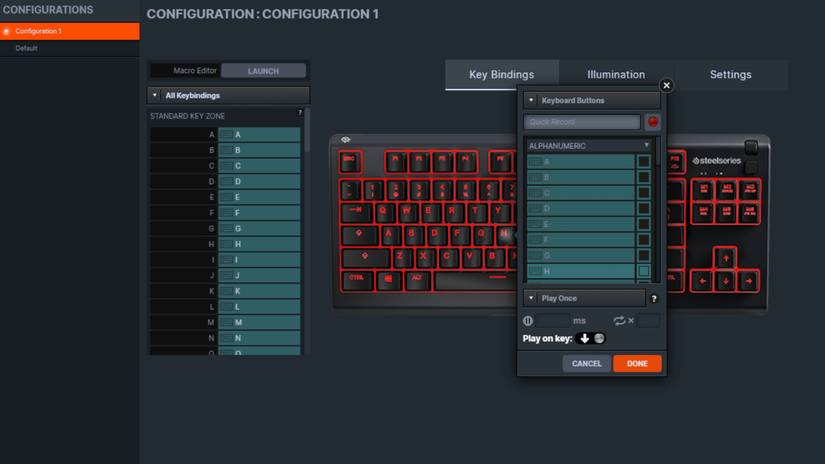Select the Configuration 1 radio item
Screen dimensions: 825x464
[x=7, y=31]
